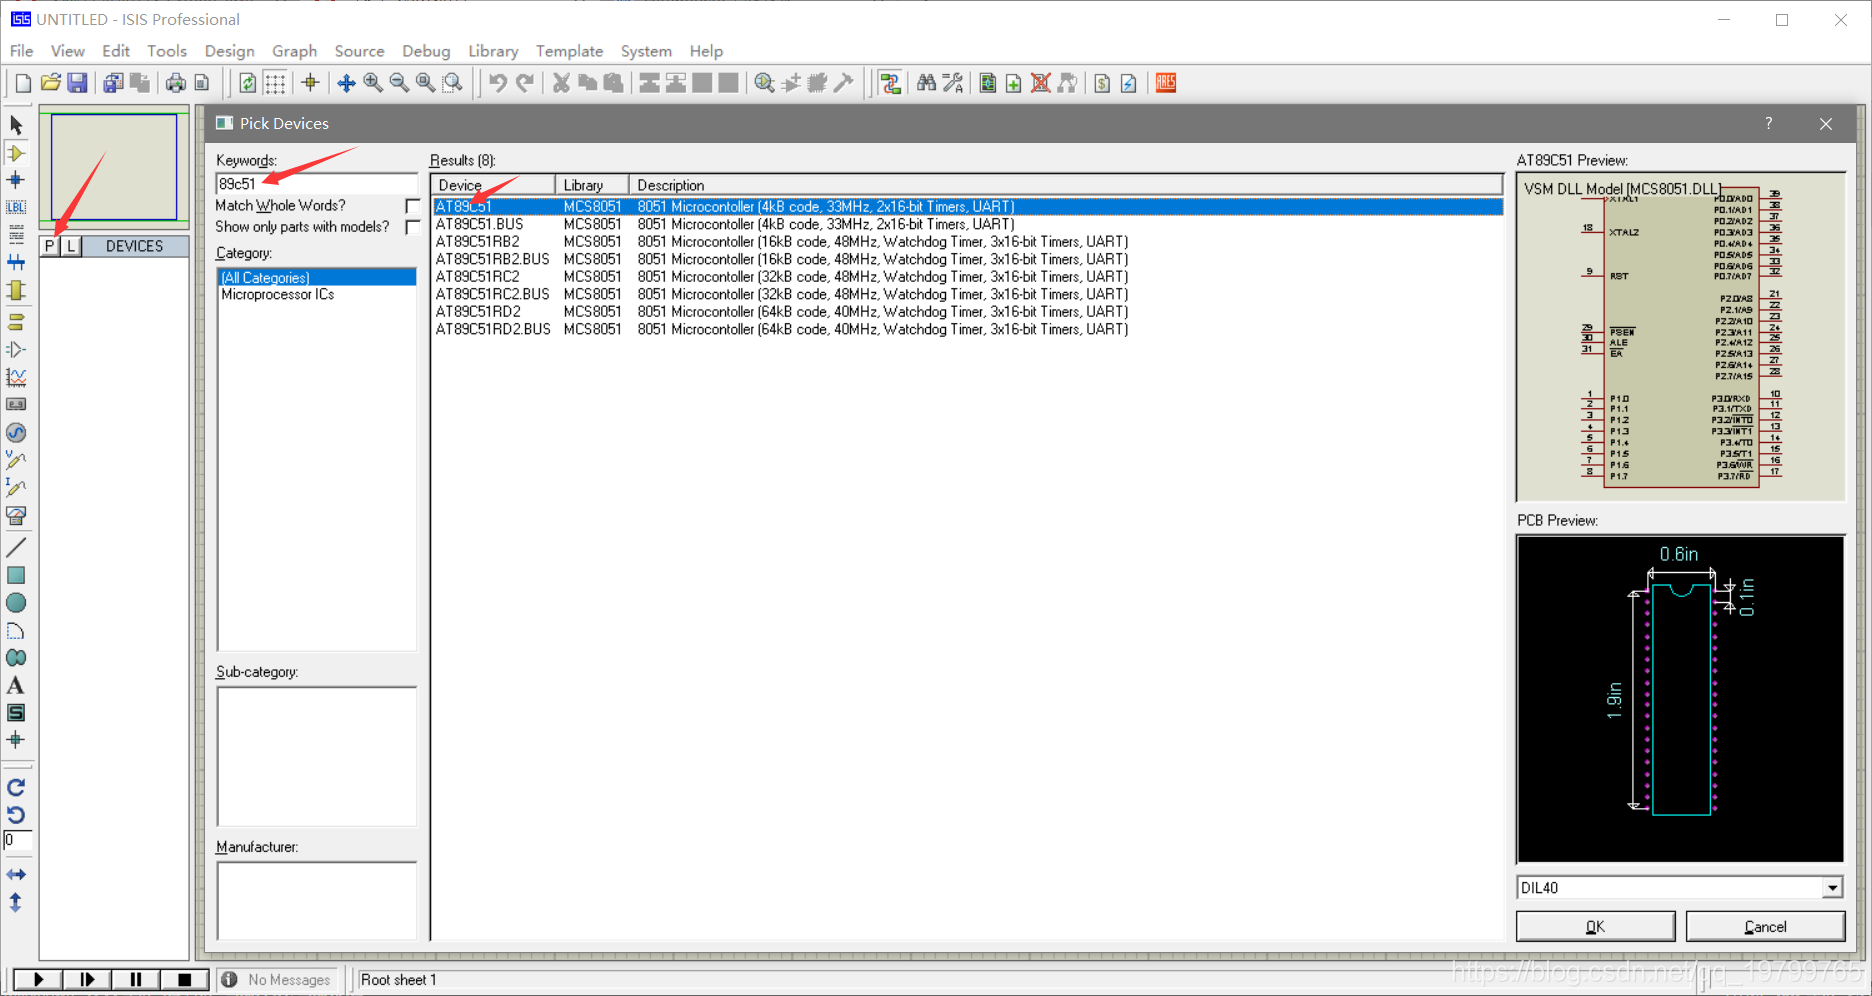Viewport: 1872px width, 996px height.
Task: Click the rotate anticlockwise icon
Action: point(16,815)
